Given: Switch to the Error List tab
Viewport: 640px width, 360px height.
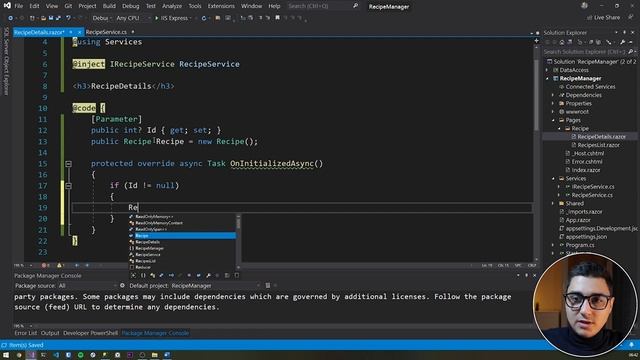Looking at the screenshot, I should click(25, 333).
